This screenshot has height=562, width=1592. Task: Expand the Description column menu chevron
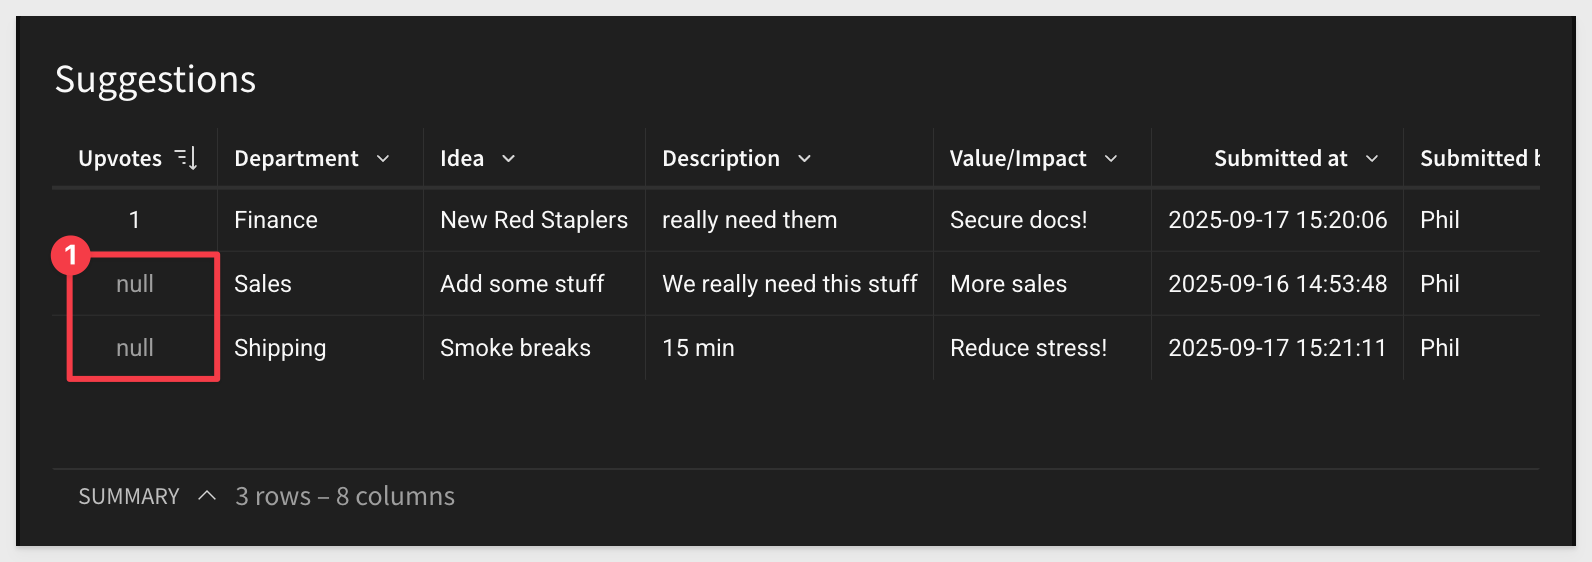pyautogui.click(x=804, y=159)
